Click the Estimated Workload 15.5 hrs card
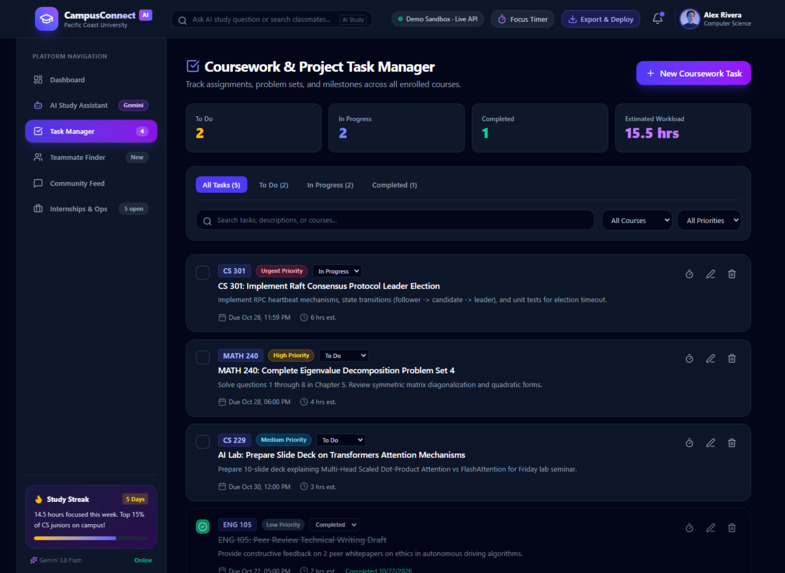785x573 pixels. tap(683, 128)
